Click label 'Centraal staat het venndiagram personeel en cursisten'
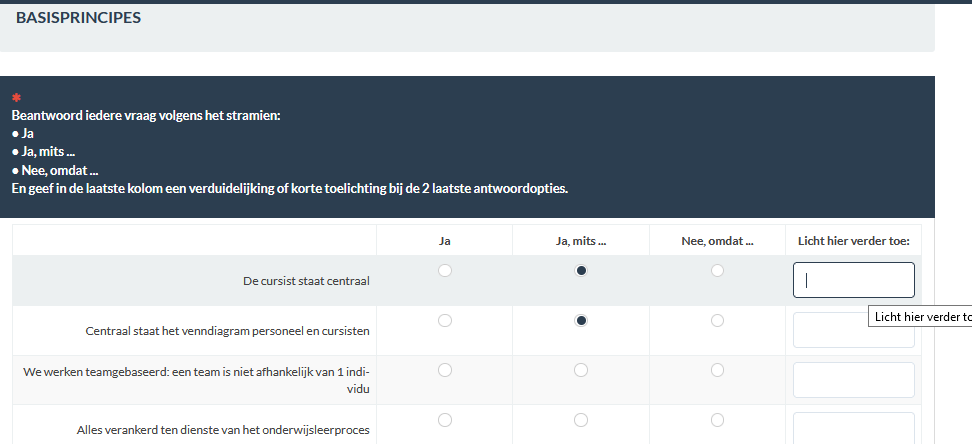The width and height of the screenshot is (972, 444). tap(228, 331)
